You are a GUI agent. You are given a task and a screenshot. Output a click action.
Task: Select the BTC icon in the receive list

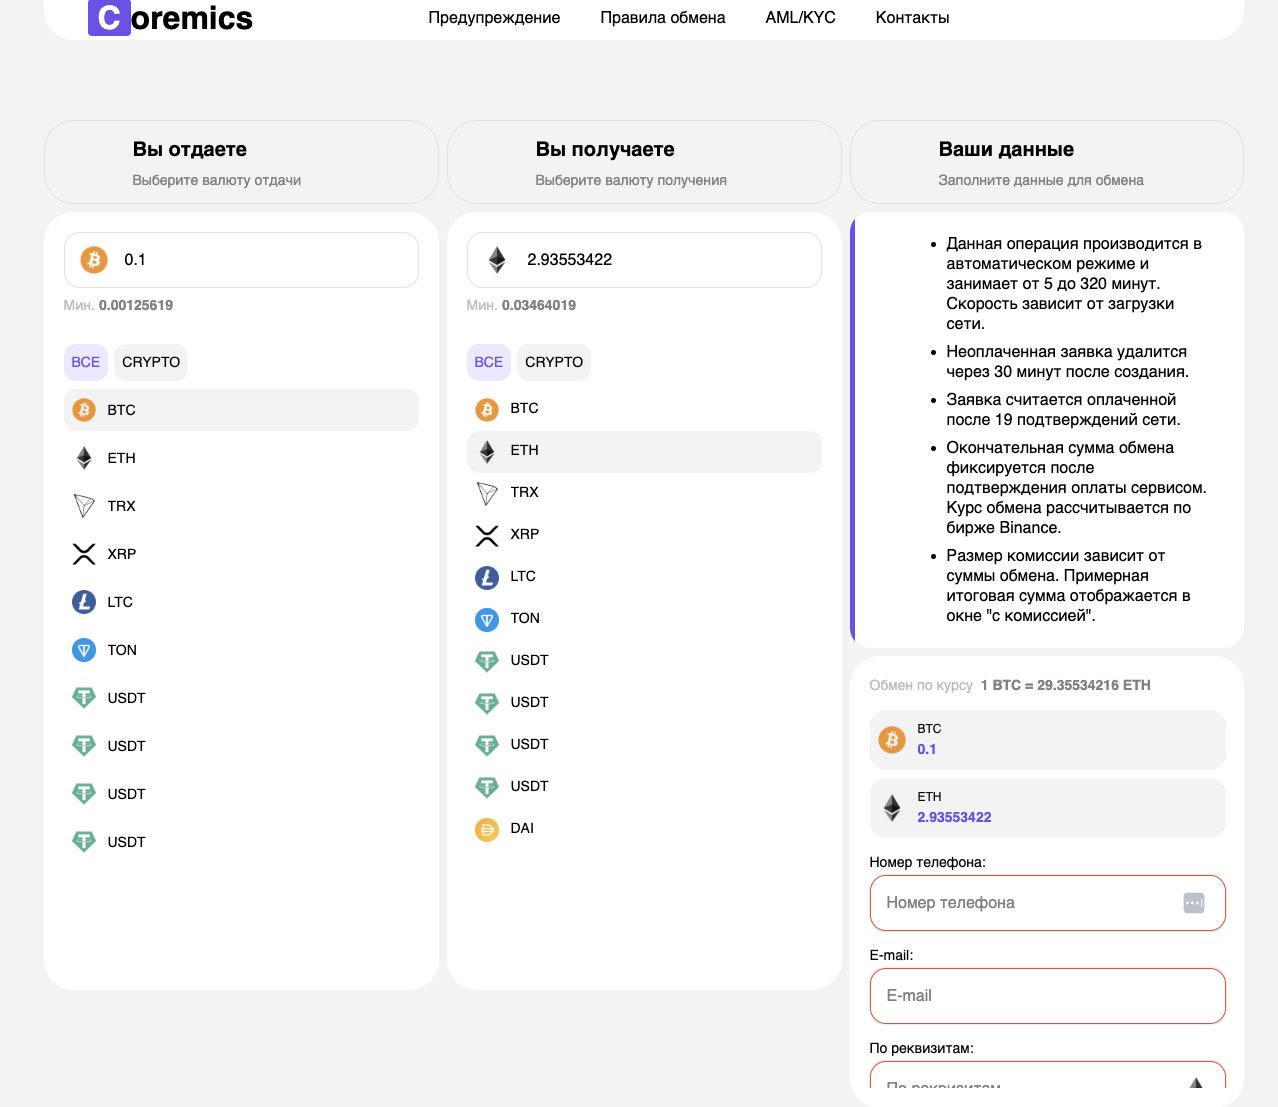[x=487, y=409]
